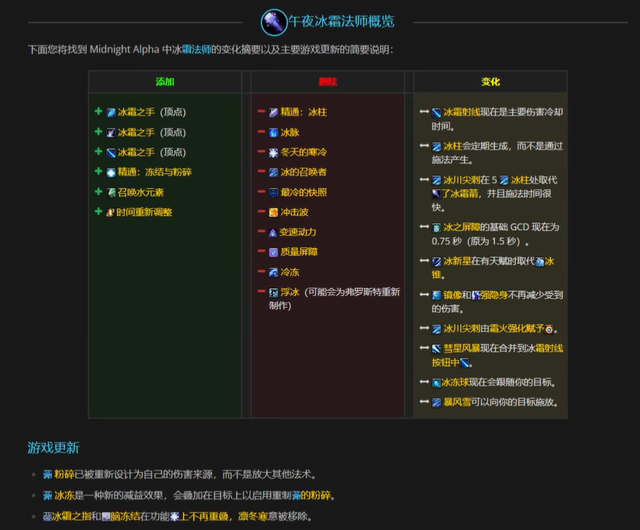Click the green 添加 column header
Image resolution: width=640 pixels, height=530 pixels.
tap(165, 82)
